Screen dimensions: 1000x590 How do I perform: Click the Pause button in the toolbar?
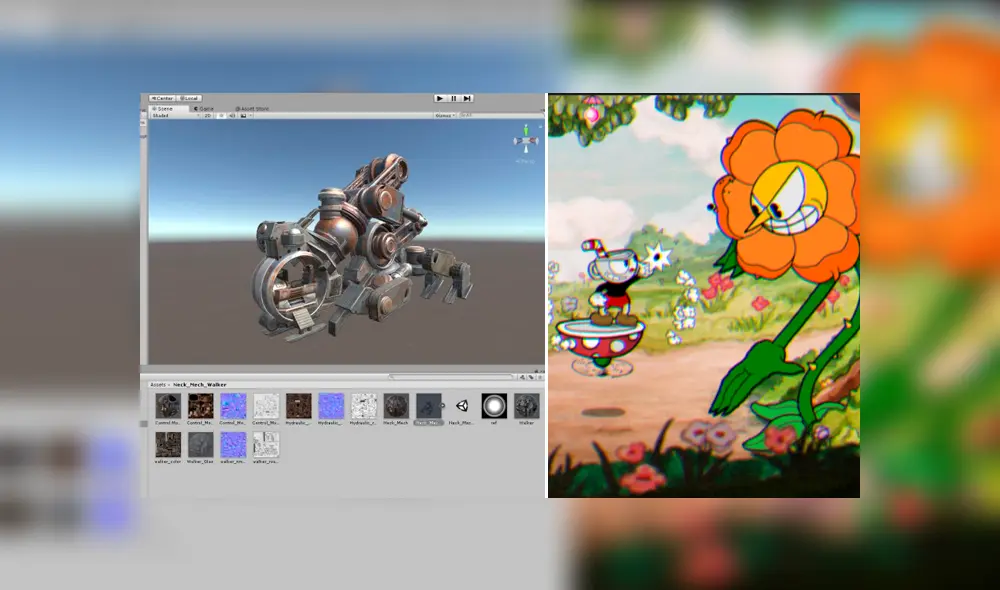coord(454,98)
